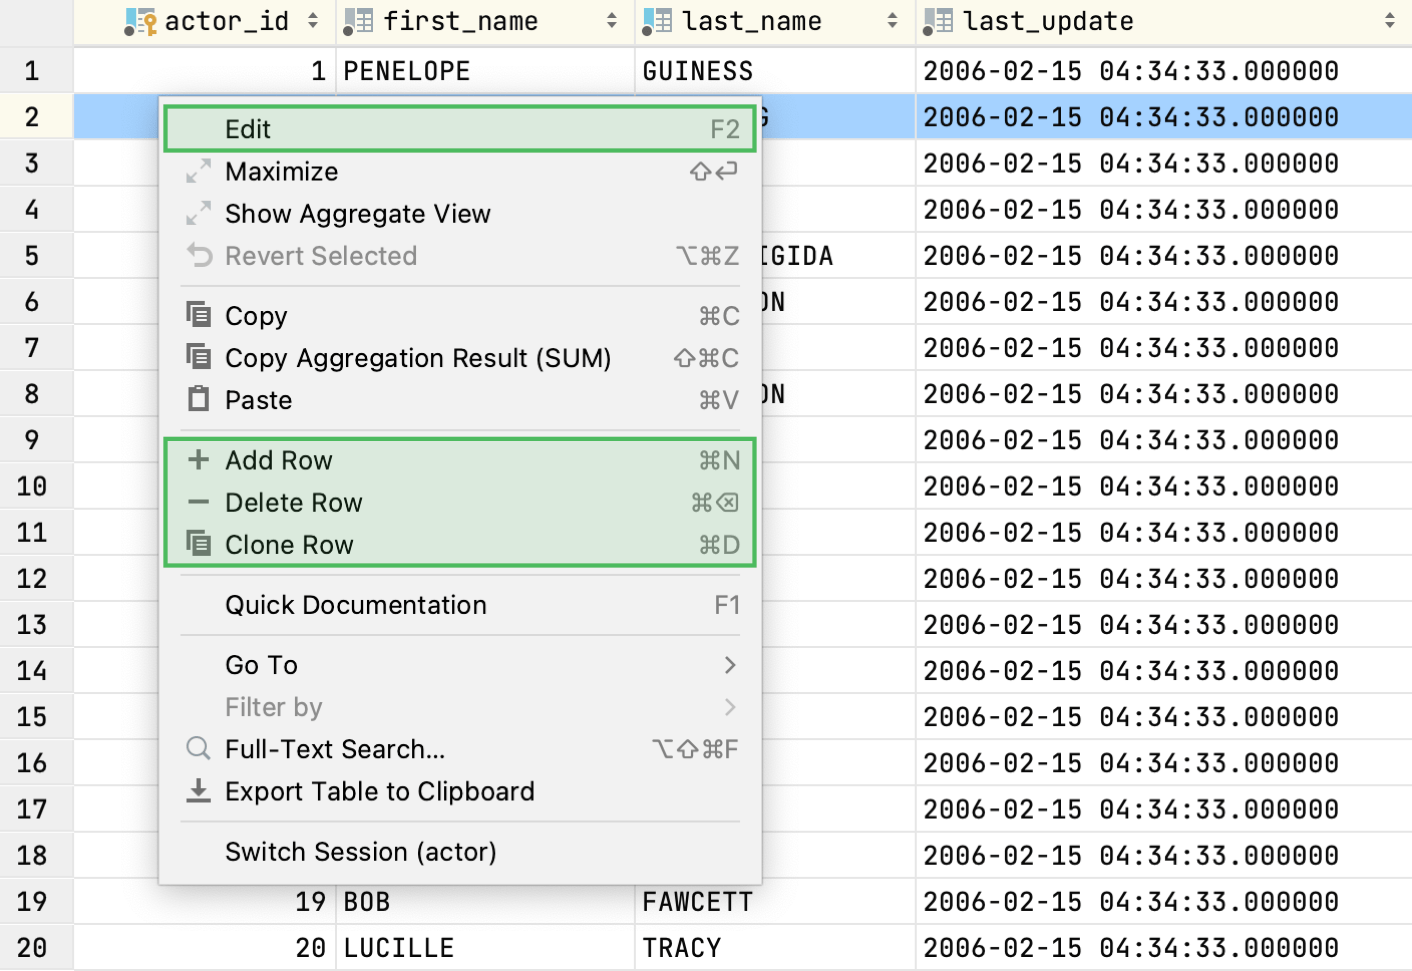Choose Quick Documentation from the menu
Screen dimensions: 1412x971
coord(355,605)
